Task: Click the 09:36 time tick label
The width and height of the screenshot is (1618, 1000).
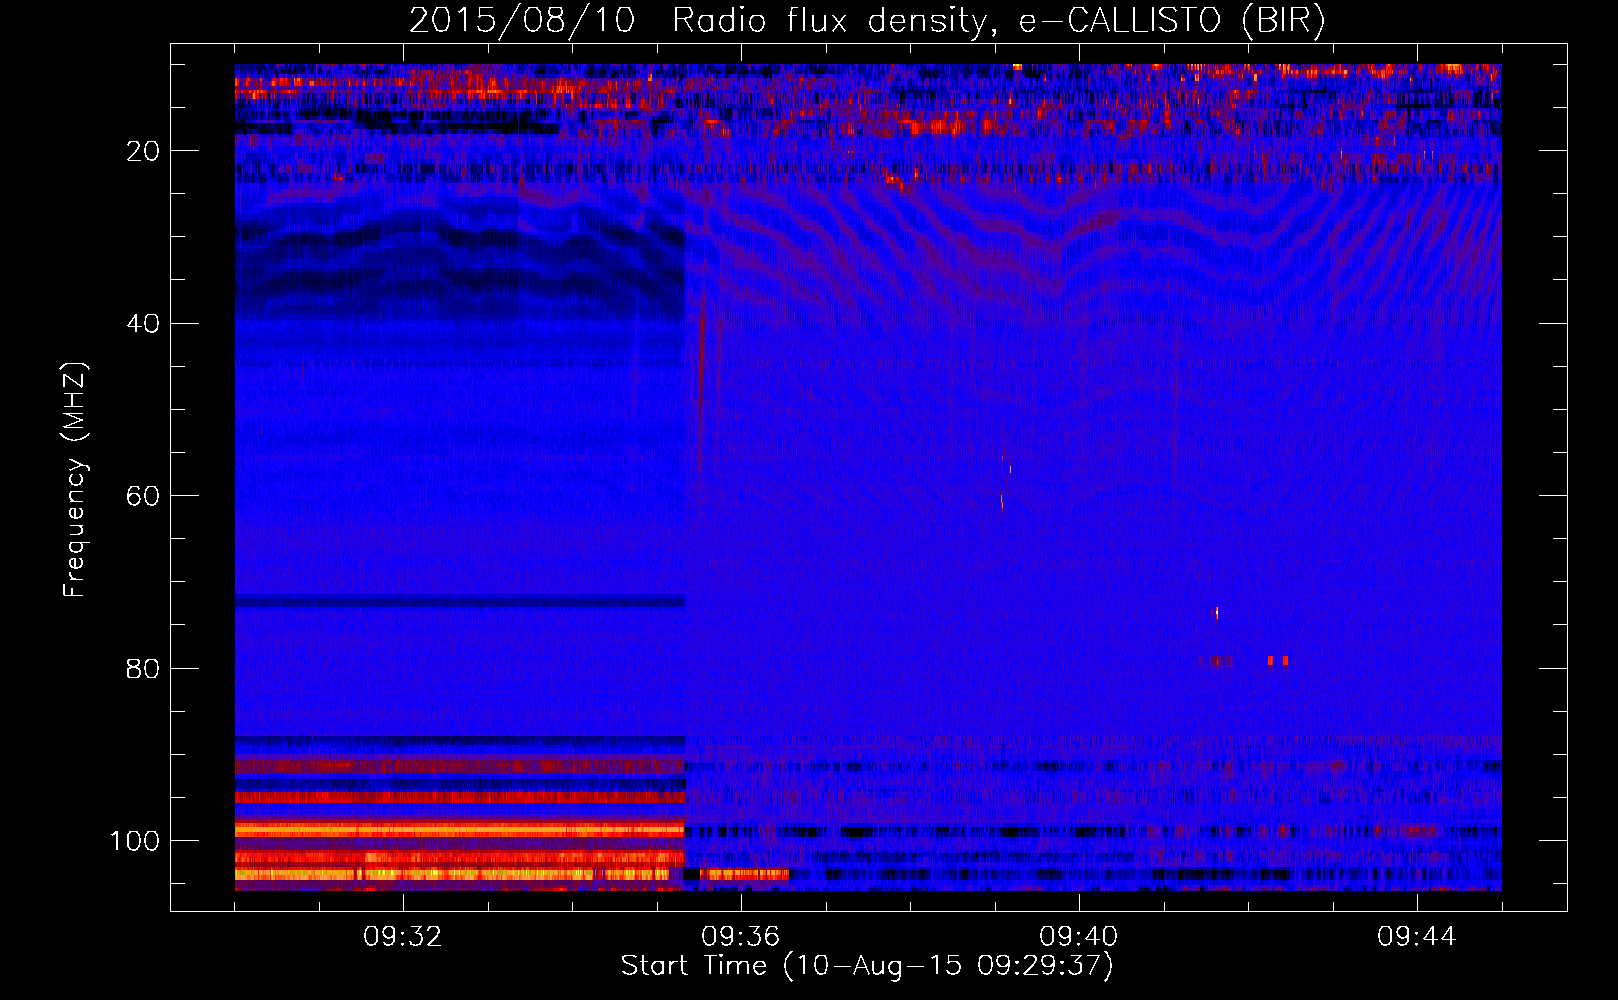Action: pyautogui.click(x=741, y=937)
